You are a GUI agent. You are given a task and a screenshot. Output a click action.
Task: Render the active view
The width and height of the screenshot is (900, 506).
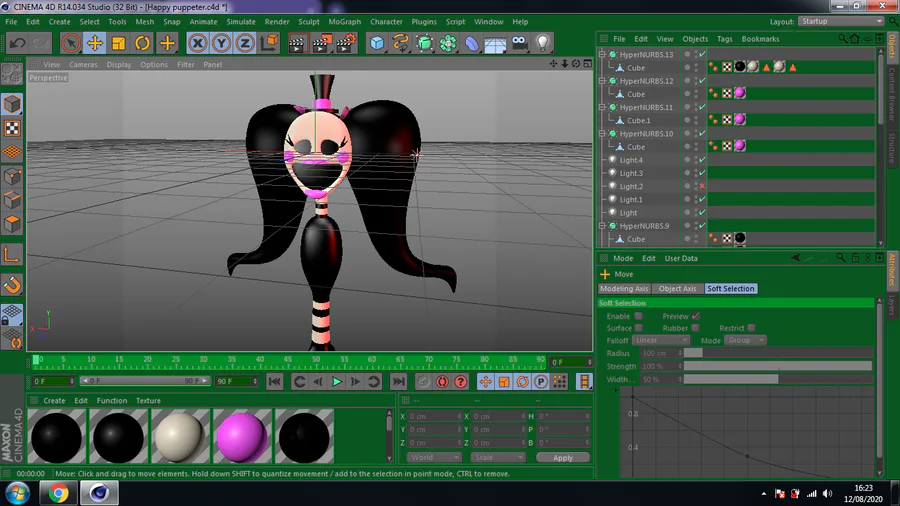[x=297, y=43]
